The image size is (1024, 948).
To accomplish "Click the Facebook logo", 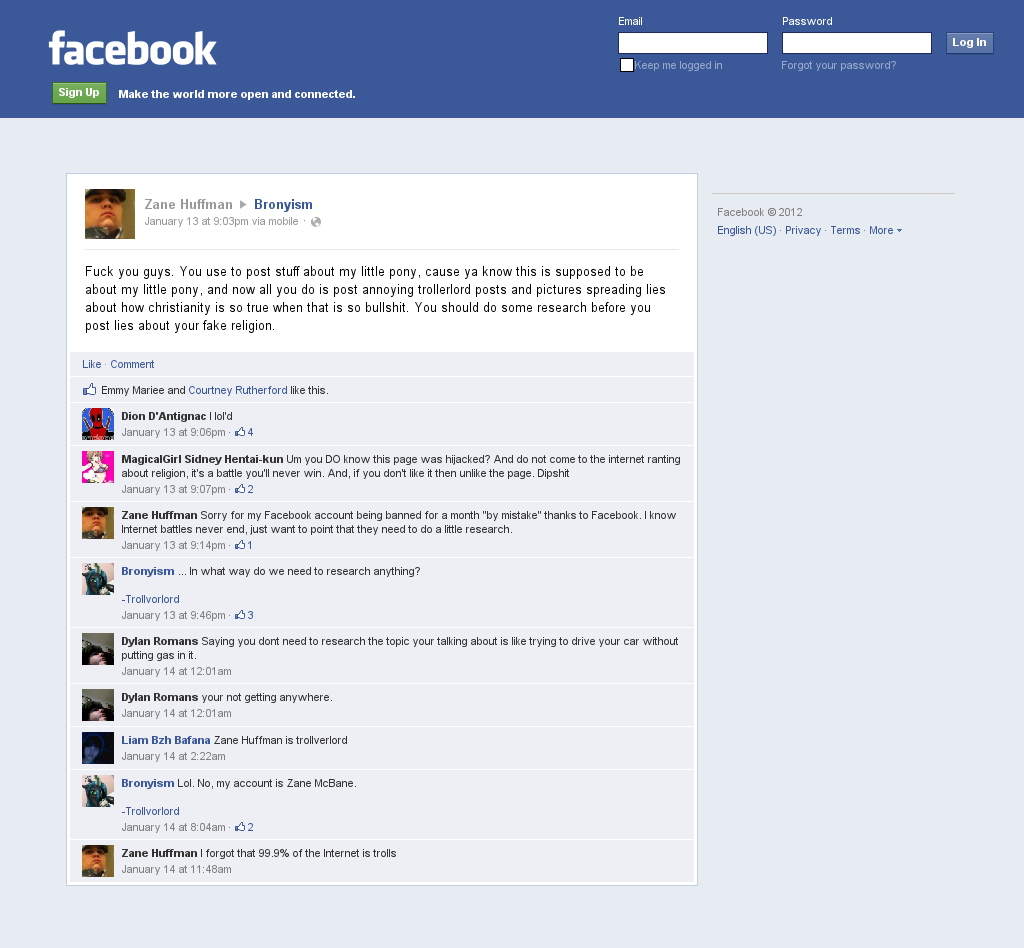I will point(133,48).
